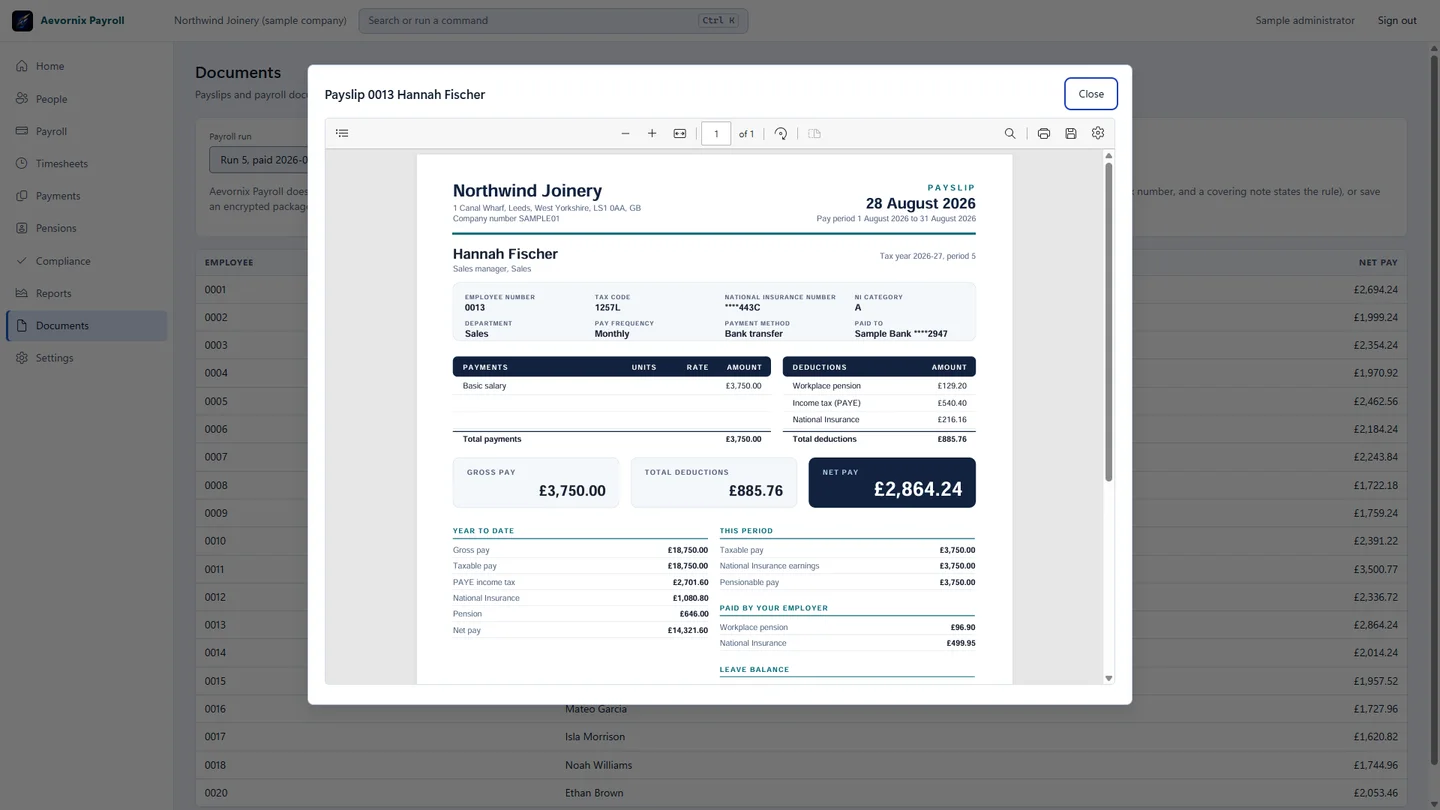Click the Documents page heading

(238, 72)
